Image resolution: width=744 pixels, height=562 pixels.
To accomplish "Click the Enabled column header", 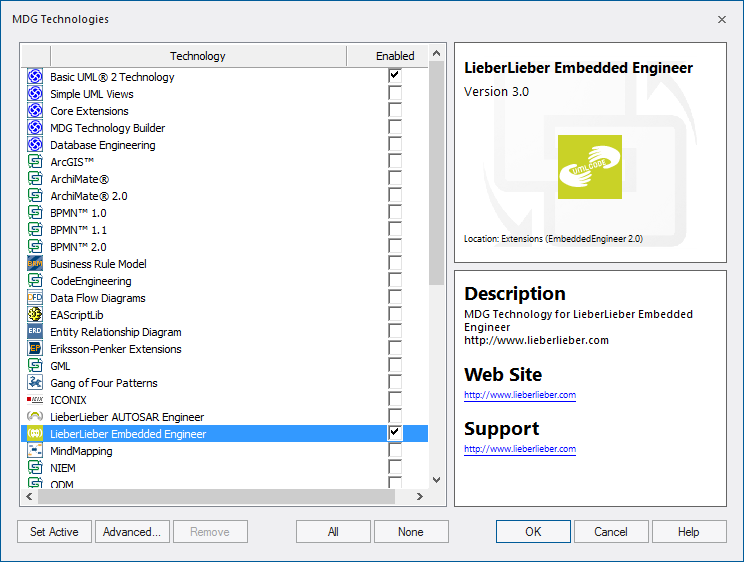I will pyautogui.click(x=395, y=56).
